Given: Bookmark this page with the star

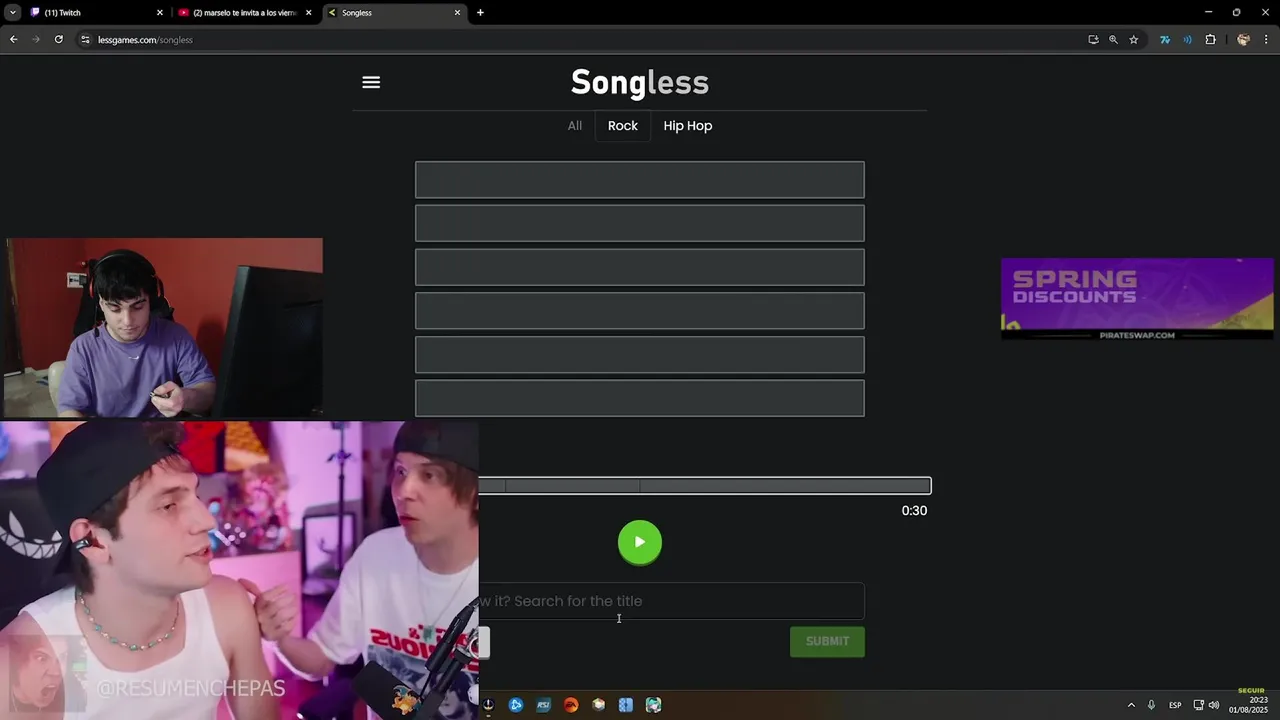Looking at the screenshot, I should click(1134, 40).
